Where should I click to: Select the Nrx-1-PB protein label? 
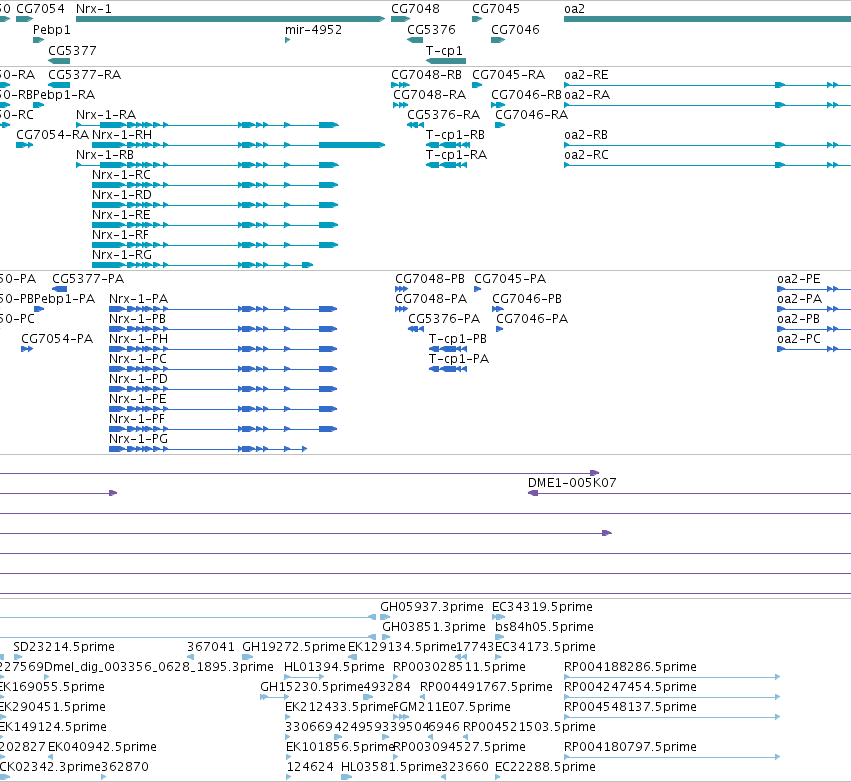[137, 319]
